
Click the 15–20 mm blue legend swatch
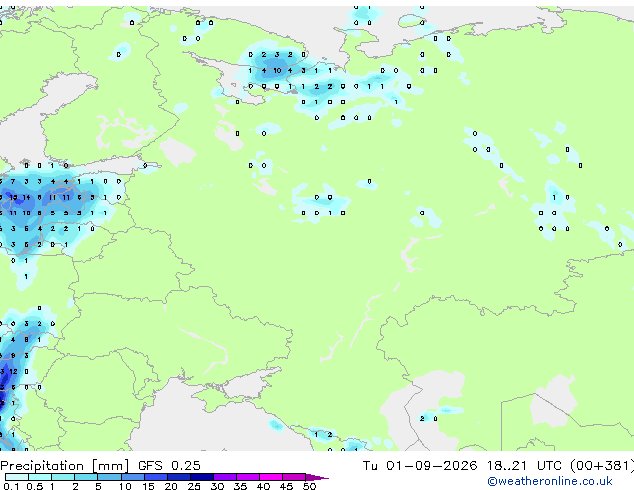[x=156, y=477]
